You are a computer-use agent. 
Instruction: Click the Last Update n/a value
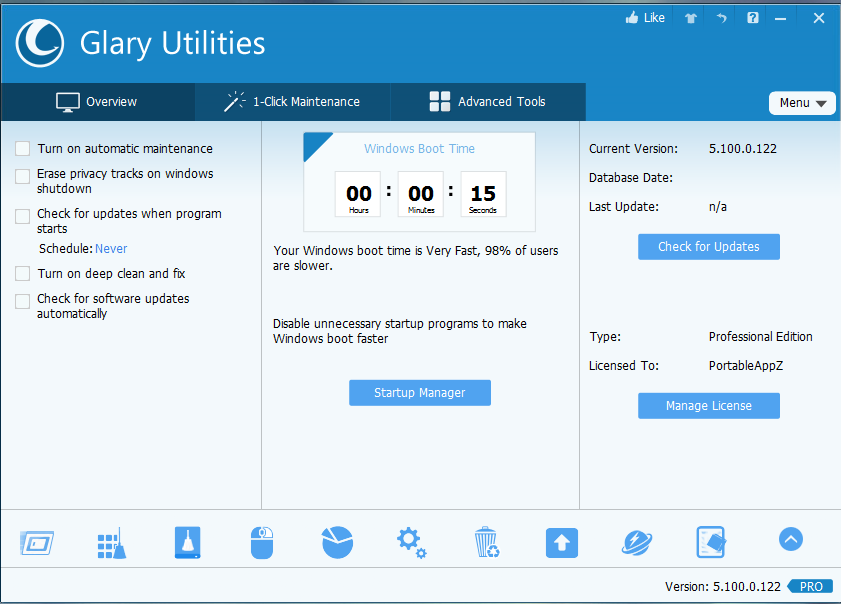pyautogui.click(x=718, y=207)
